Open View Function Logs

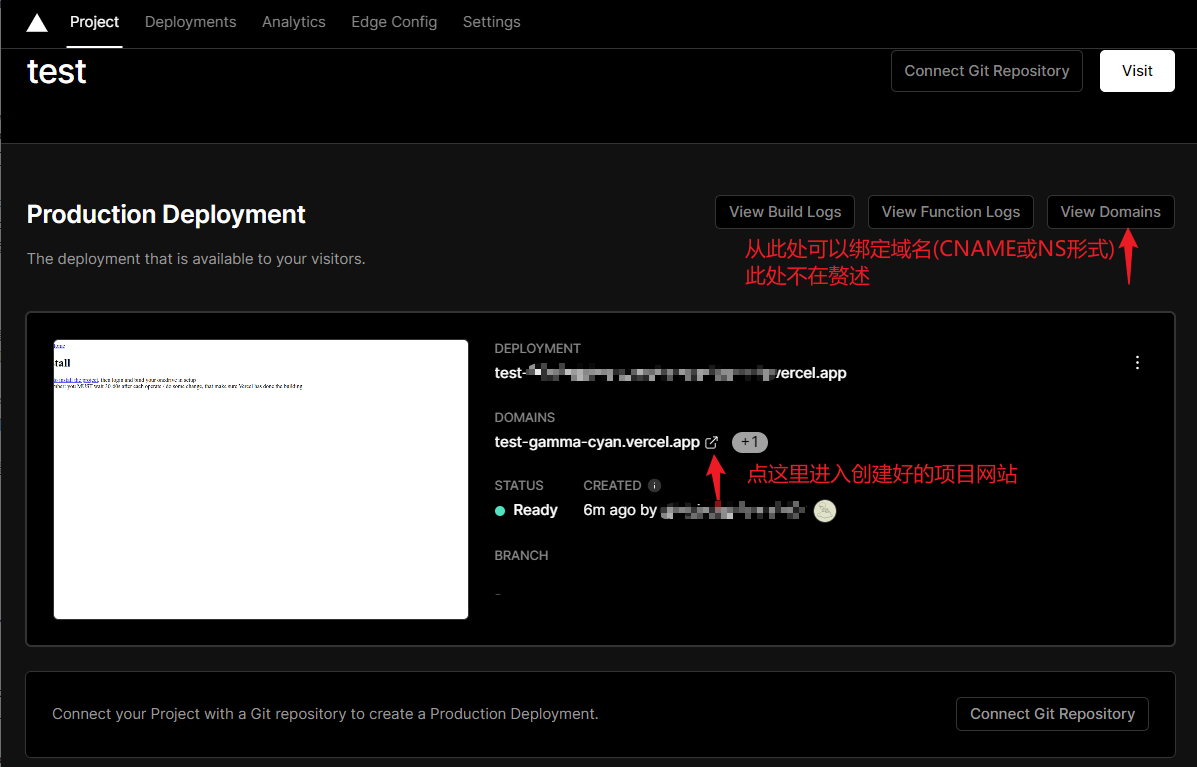(x=950, y=212)
